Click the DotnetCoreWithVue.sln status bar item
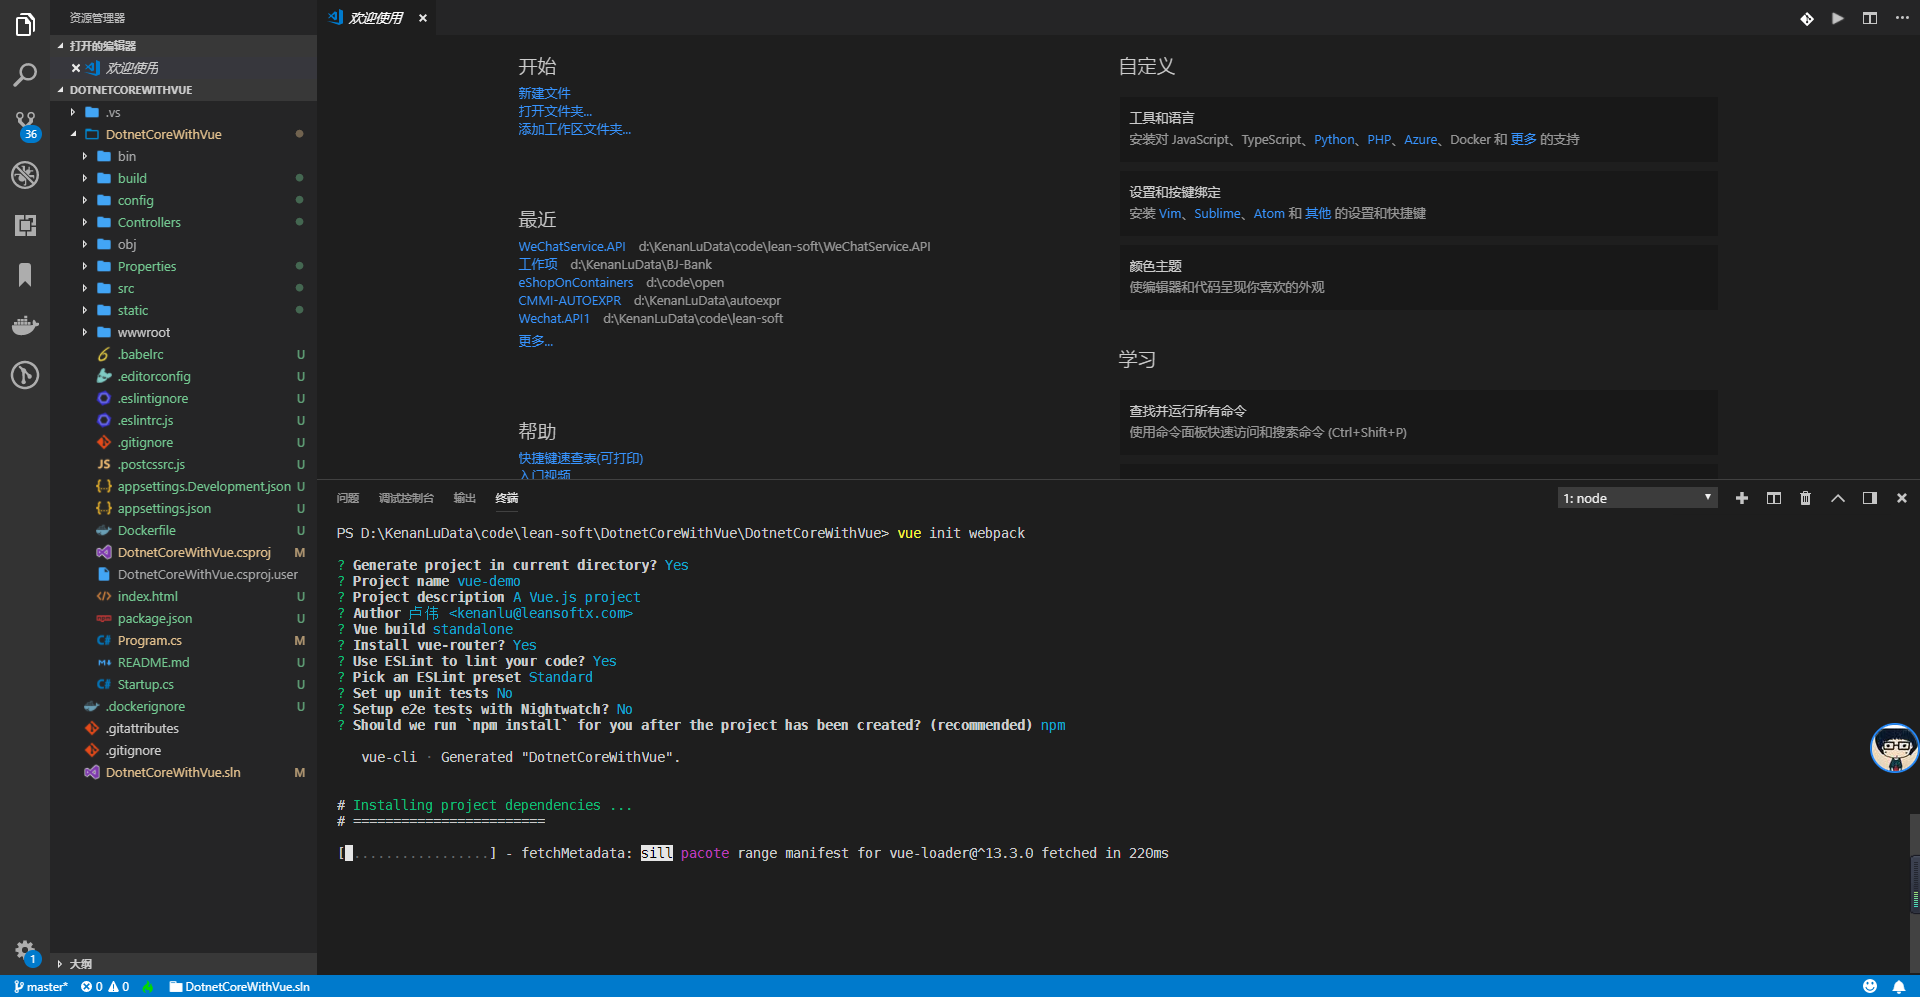 click(x=240, y=987)
